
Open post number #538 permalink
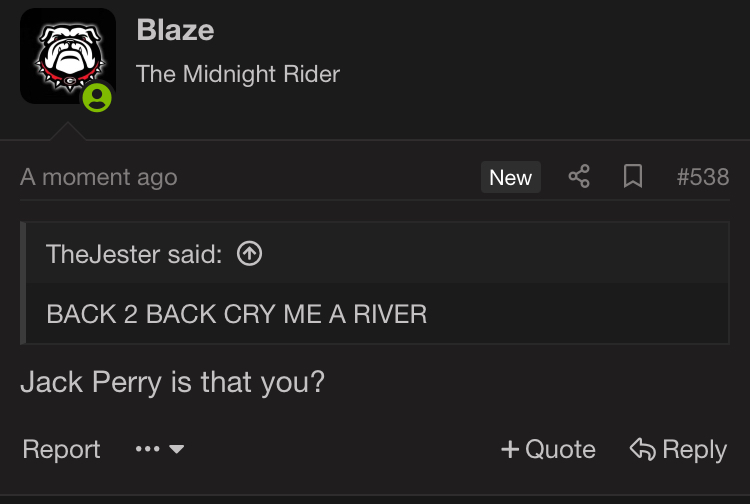pos(702,177)
